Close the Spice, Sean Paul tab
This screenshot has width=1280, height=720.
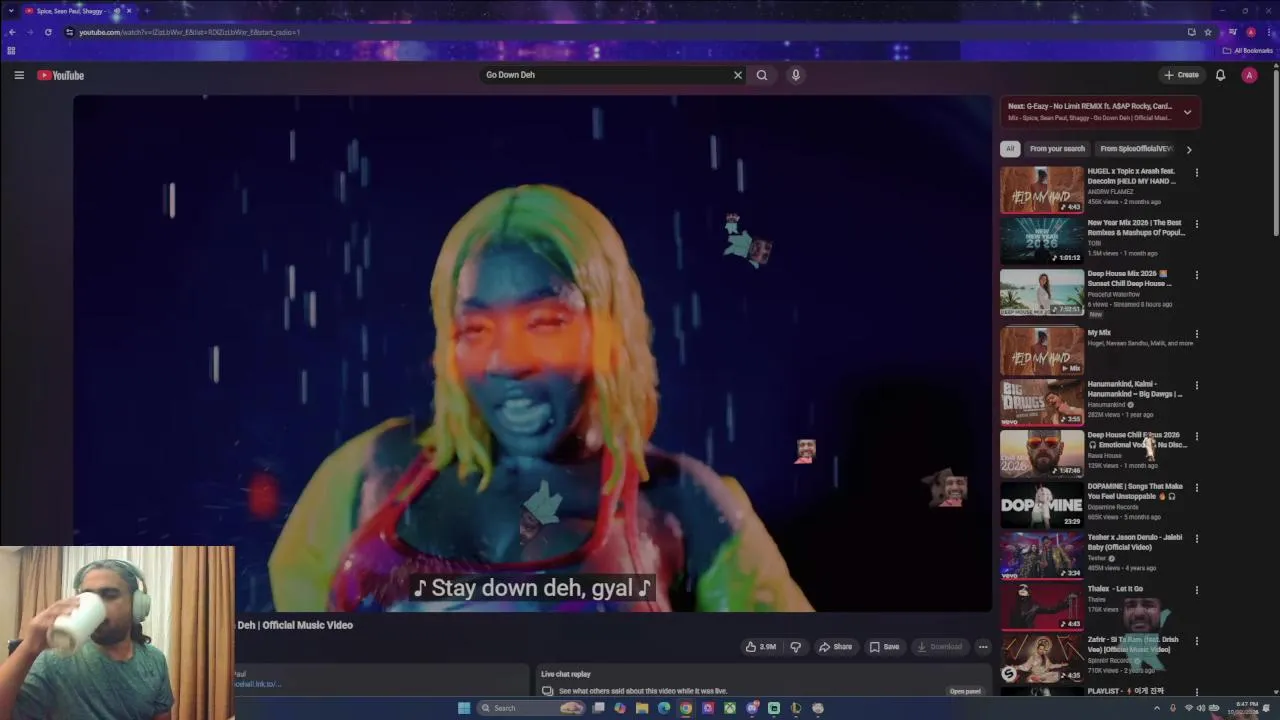tap(128, 11)
